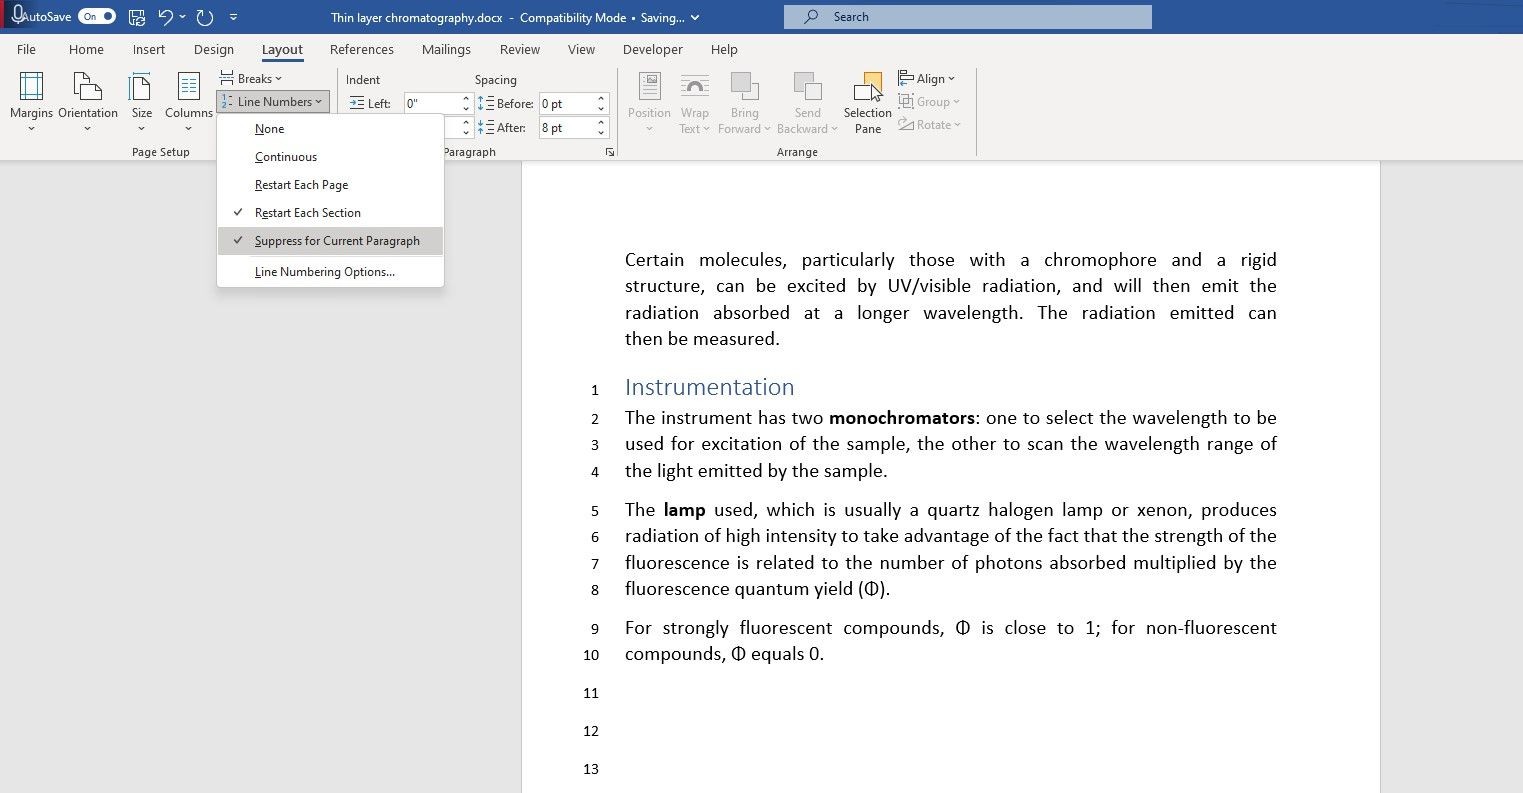Increase the Spacing After value

pos(601,123)
